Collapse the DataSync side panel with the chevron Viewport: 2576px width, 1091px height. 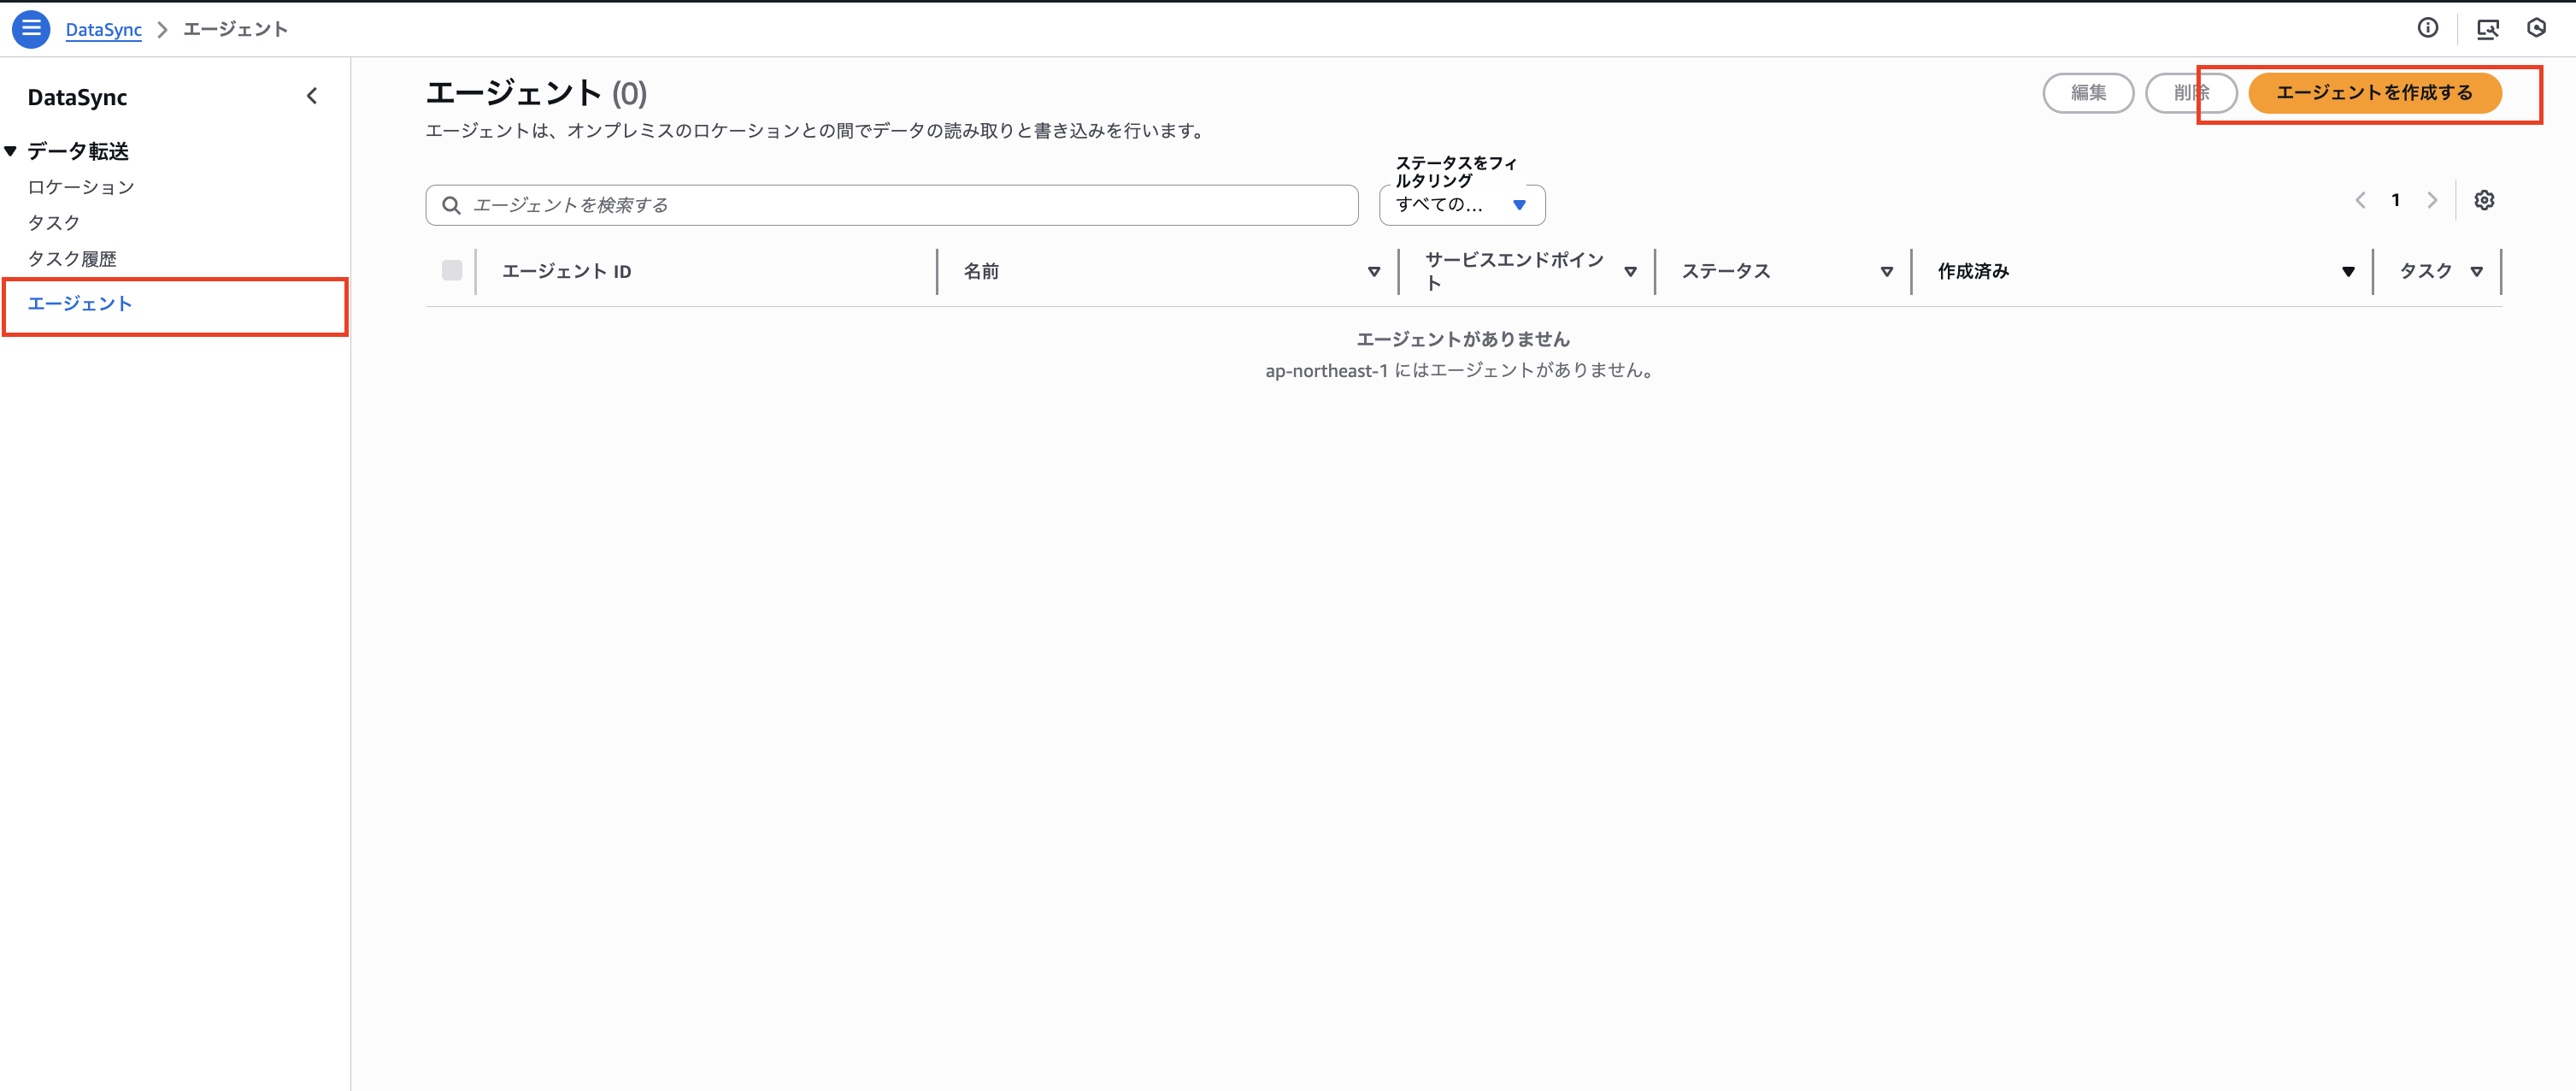pyautogui.click(x=312, y=96)
